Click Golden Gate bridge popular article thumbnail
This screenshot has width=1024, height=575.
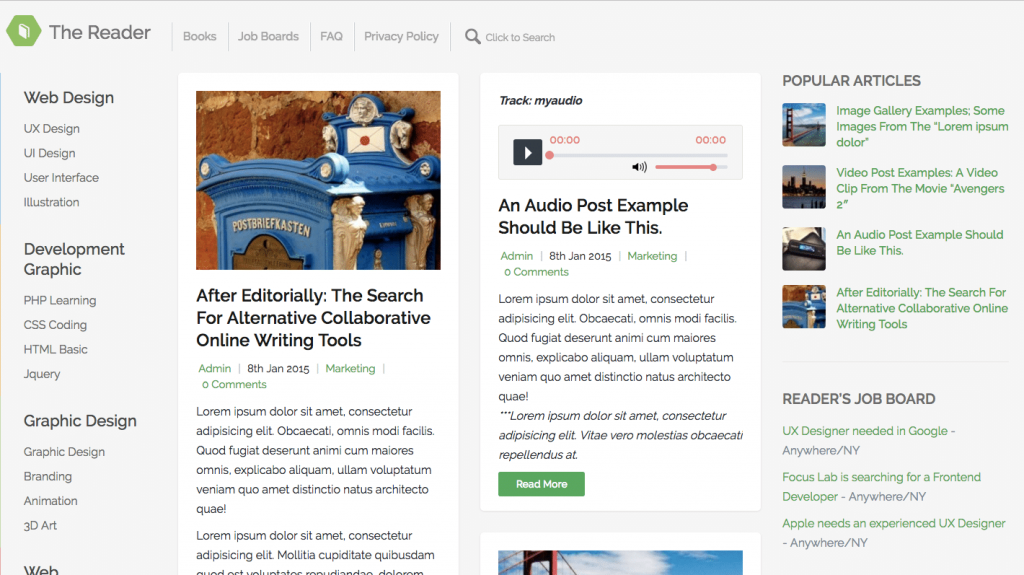[x=804, y=124]
